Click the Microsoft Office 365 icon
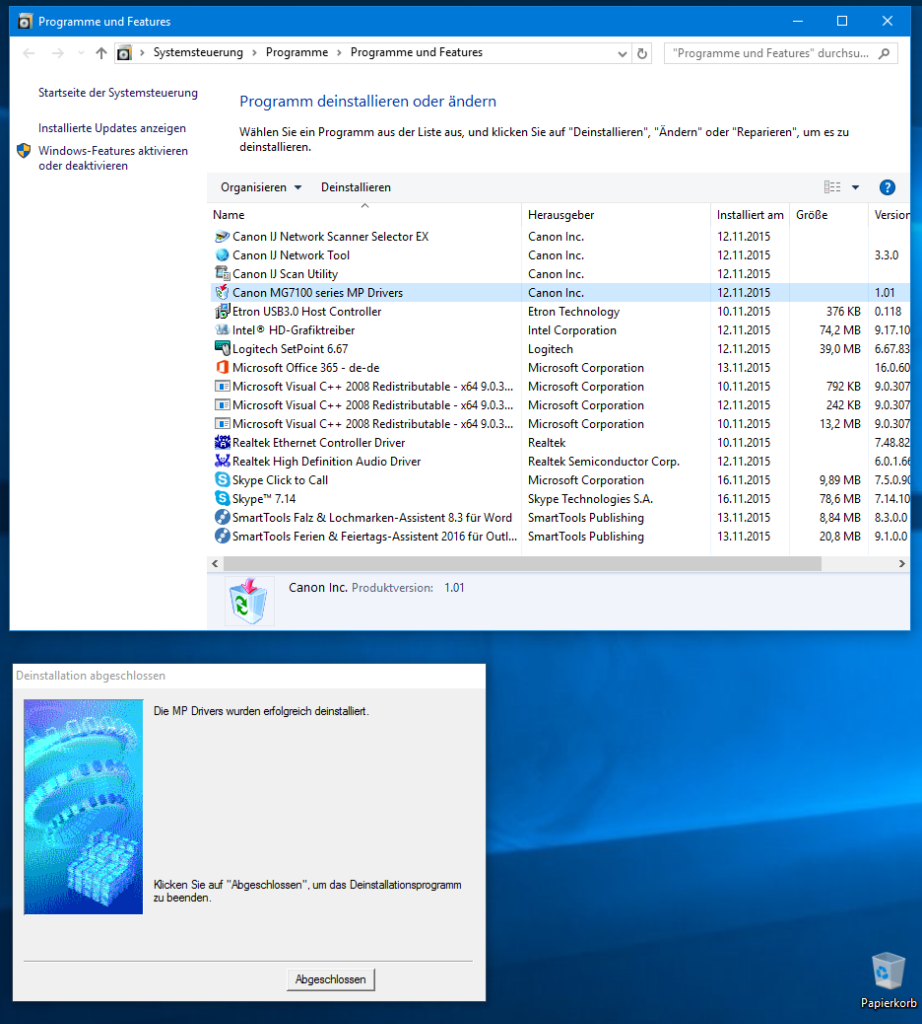The image size is (922, 1024). click(222, 368)
